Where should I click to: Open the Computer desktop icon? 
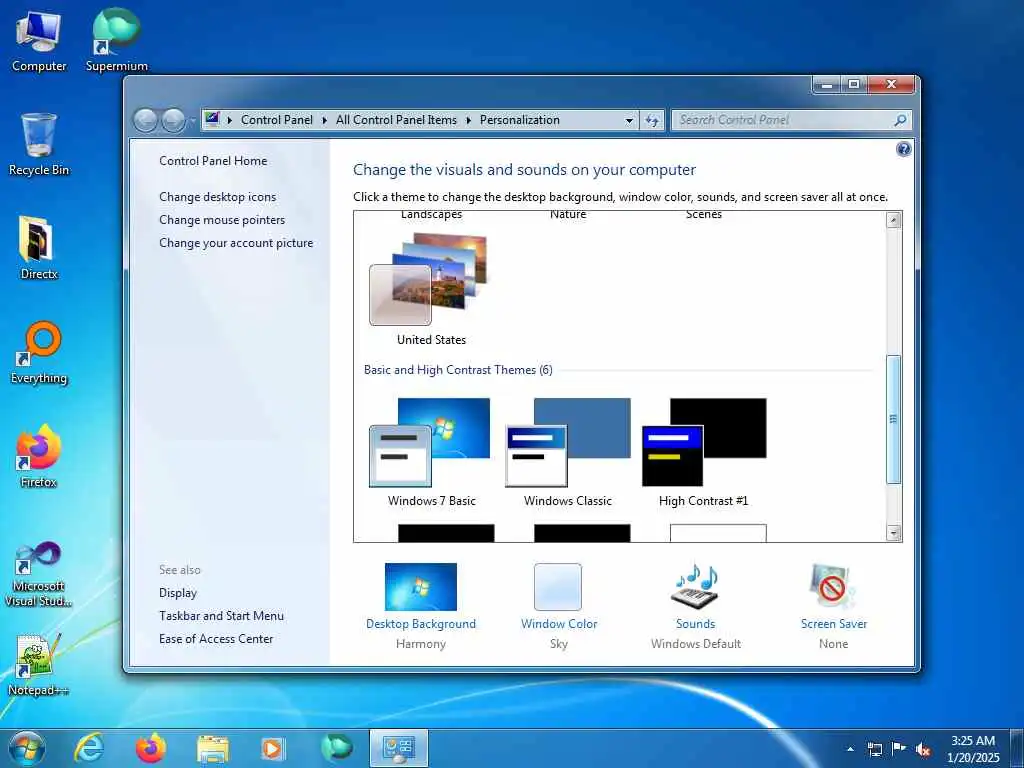pos(39,41)
